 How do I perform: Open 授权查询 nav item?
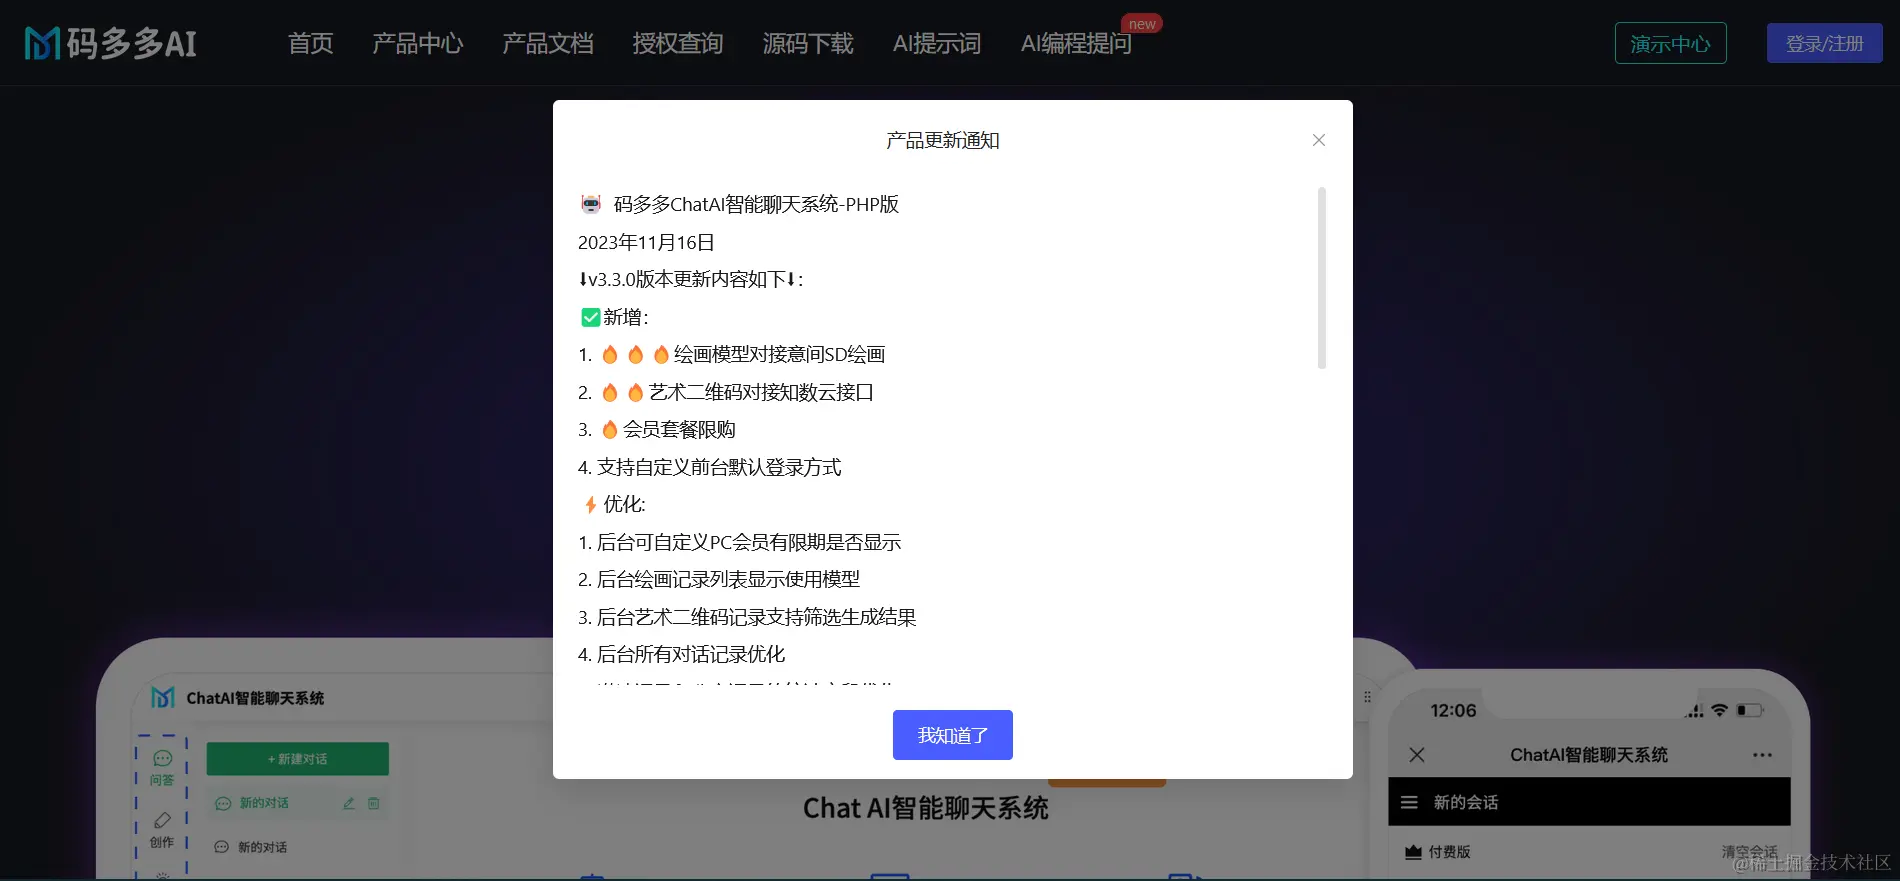coord(677,43)
